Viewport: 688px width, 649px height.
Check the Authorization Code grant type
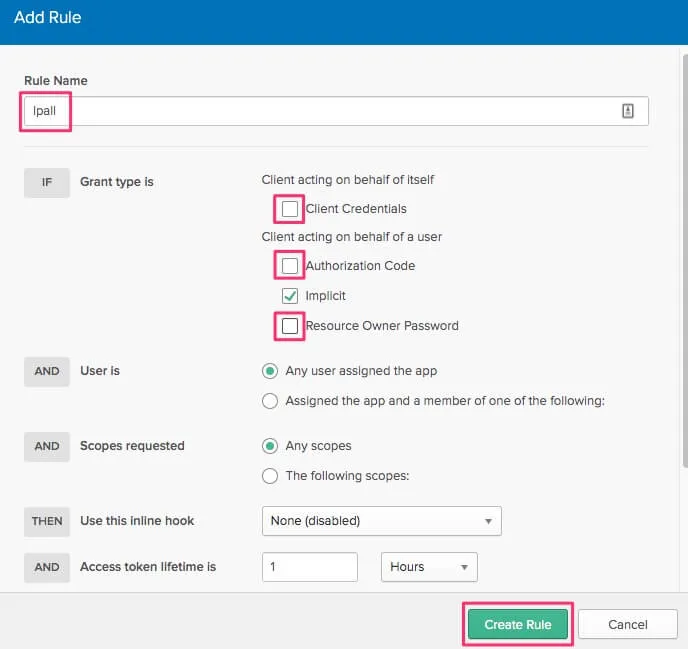point(290,266)
